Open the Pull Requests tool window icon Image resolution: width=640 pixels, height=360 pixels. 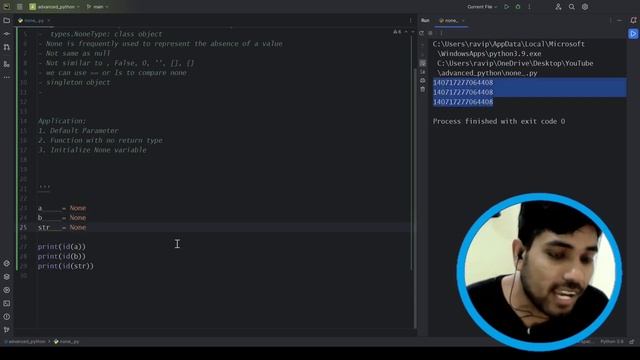(7, 48)
